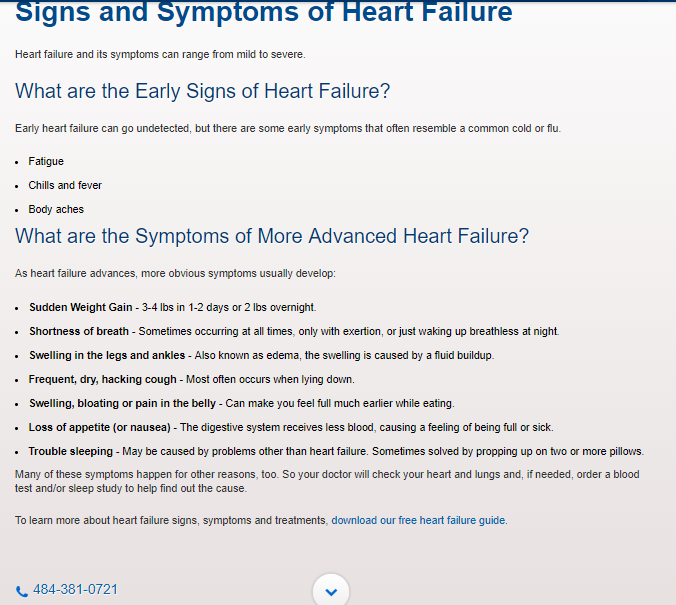Click Swelling, bloating or pain in the belly

(x=122, y=404)
